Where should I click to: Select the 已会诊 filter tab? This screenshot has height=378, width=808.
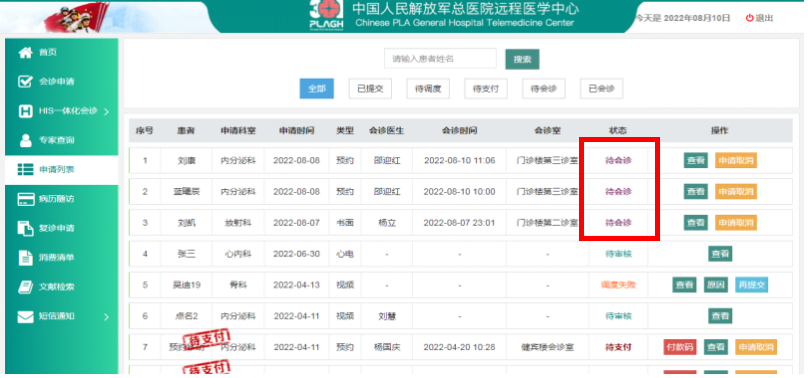pyautogui.click(x=601, y=89)
